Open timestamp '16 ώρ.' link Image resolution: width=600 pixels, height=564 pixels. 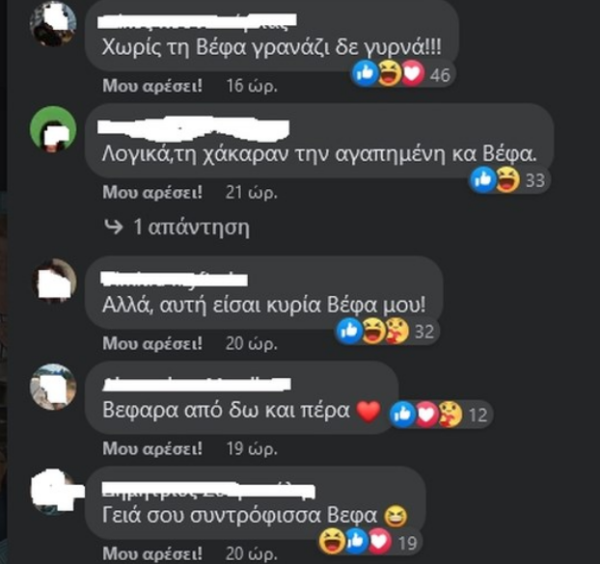coord(252,86)
